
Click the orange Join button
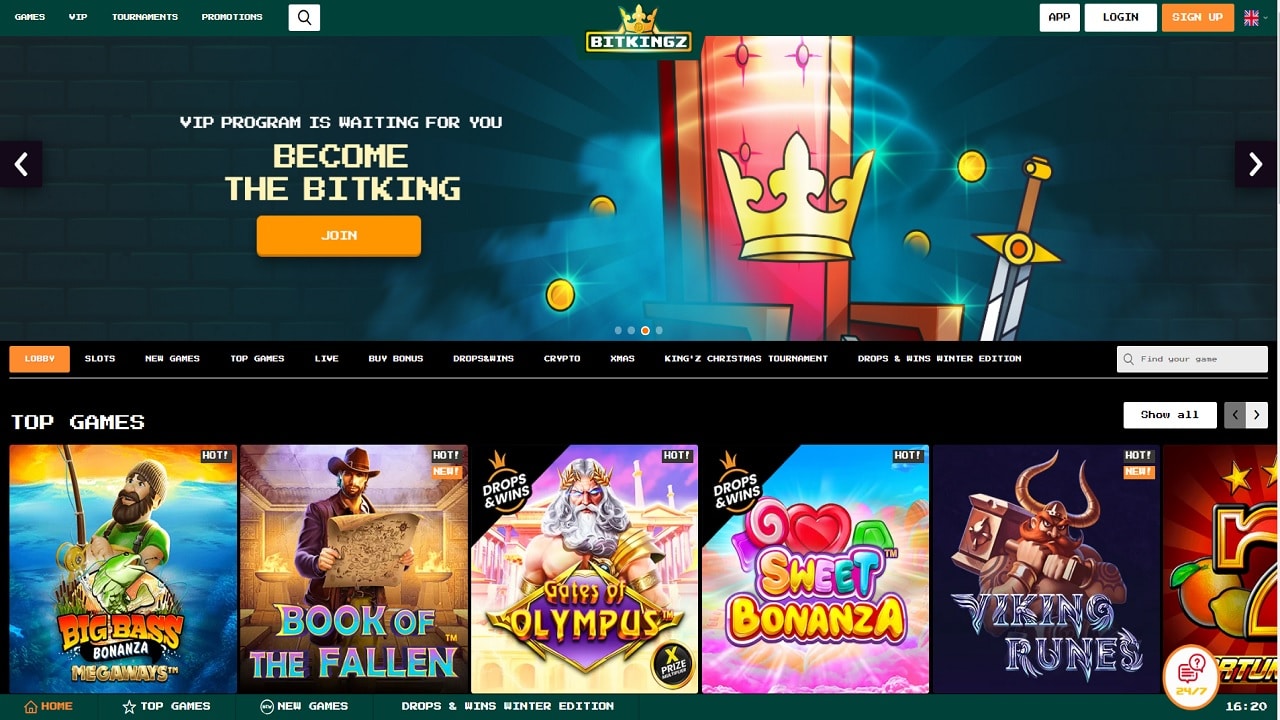339,236
